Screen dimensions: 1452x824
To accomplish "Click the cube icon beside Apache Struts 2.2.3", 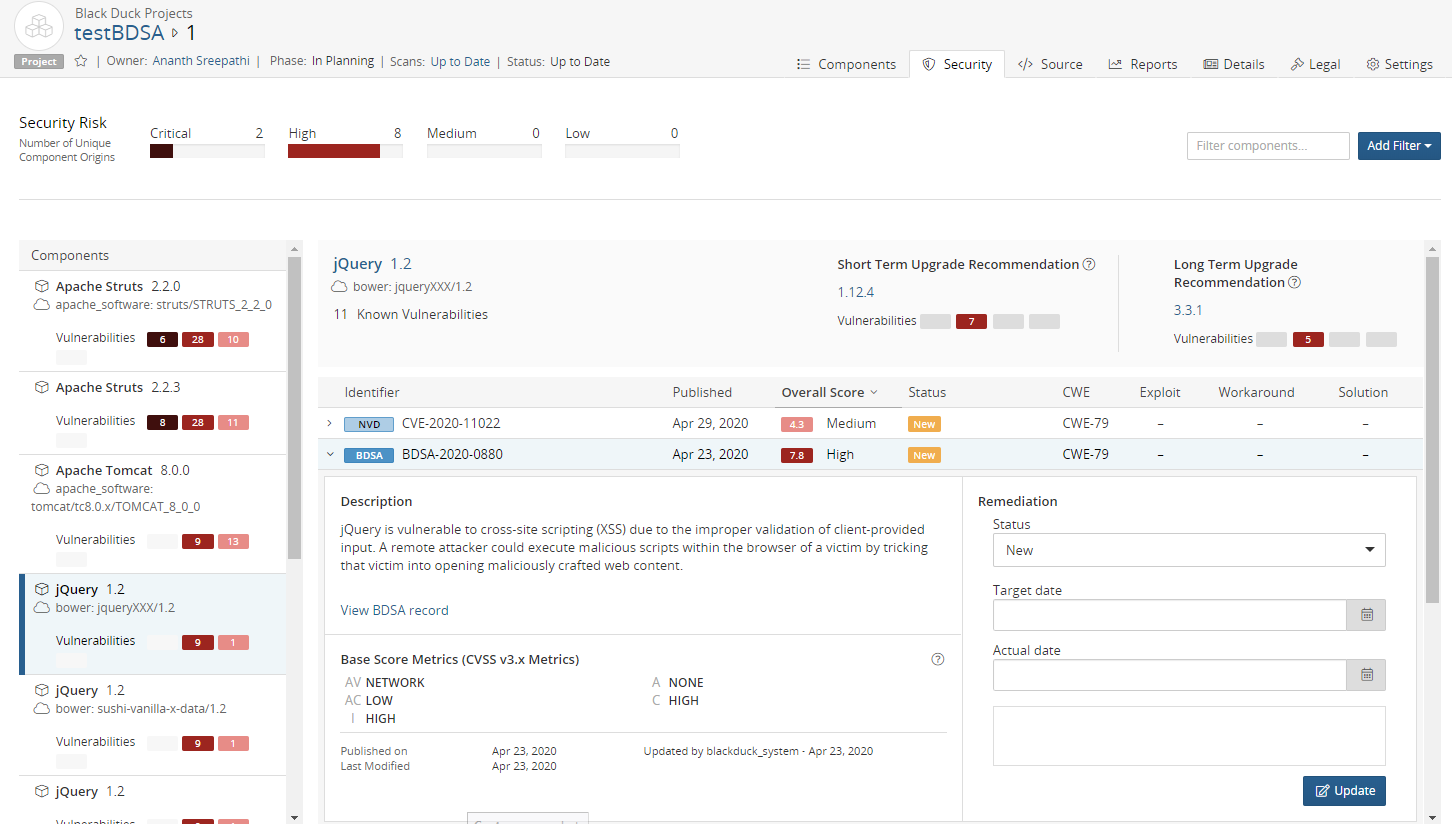I will [42, 387].
